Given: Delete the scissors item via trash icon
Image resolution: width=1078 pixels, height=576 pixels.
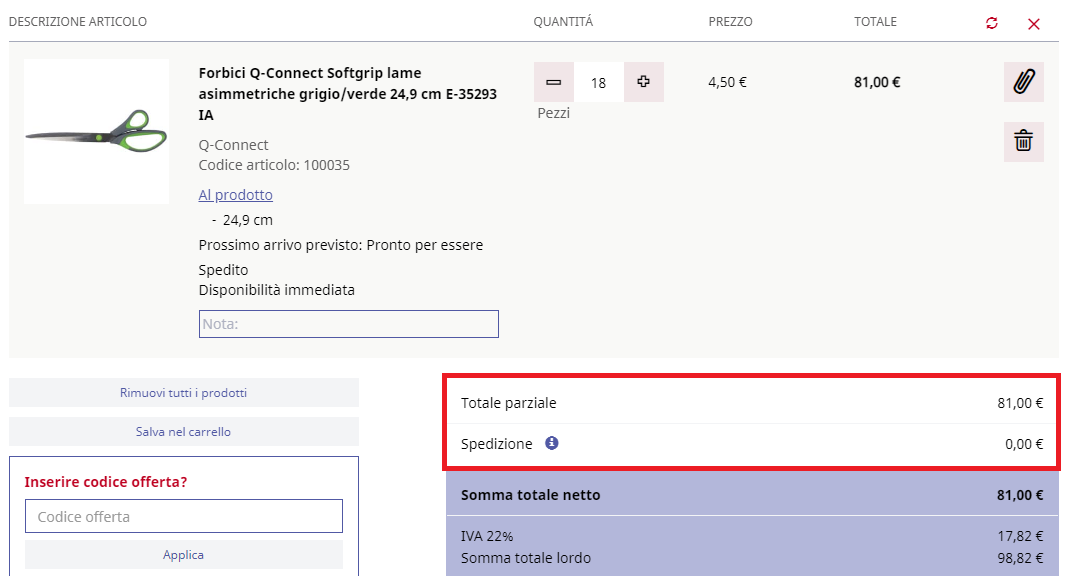Looking at the screenshot, I should (1024, 142).
